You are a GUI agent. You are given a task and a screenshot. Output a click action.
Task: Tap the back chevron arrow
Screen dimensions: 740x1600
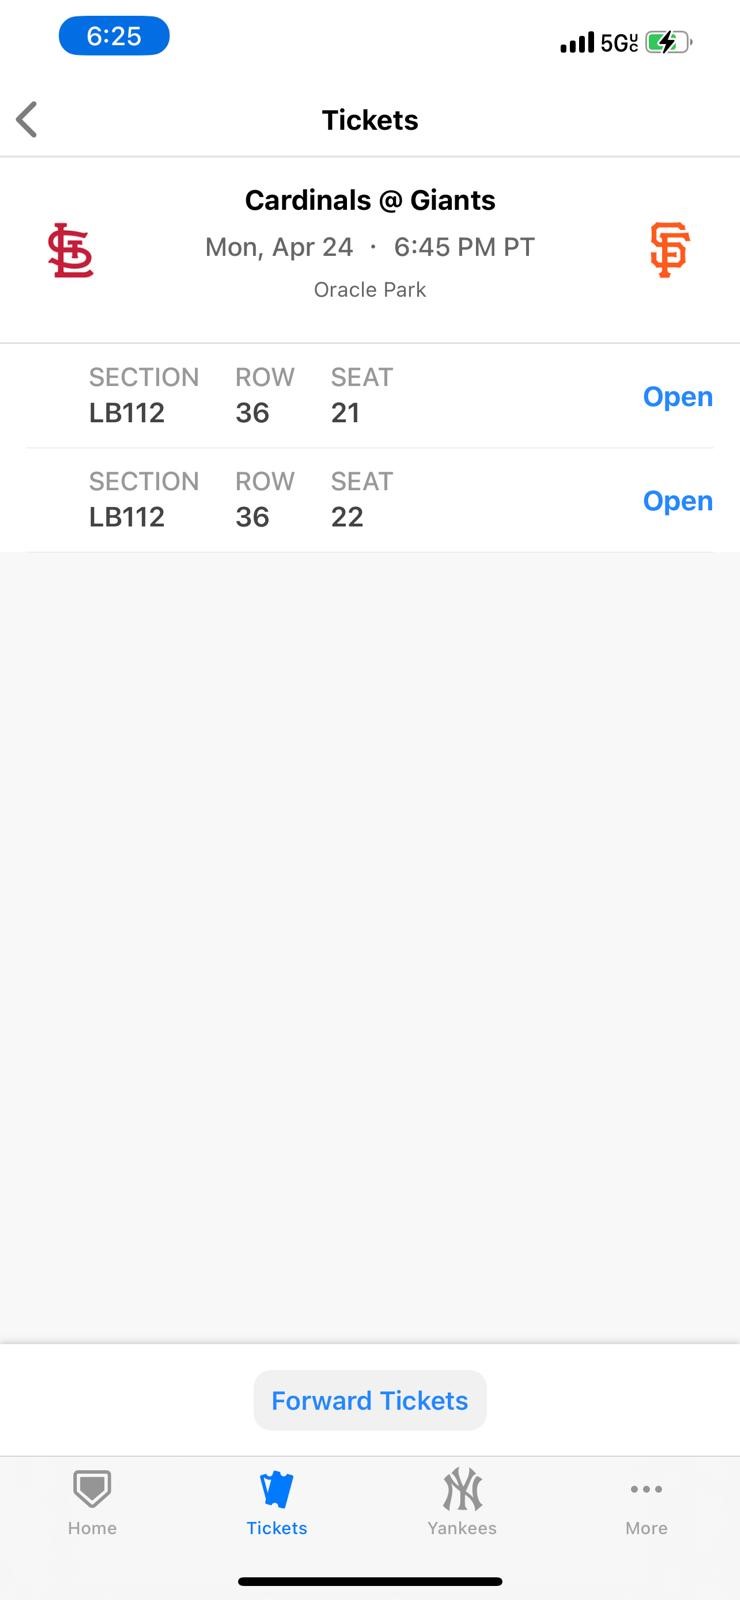[x=28, y=120]
